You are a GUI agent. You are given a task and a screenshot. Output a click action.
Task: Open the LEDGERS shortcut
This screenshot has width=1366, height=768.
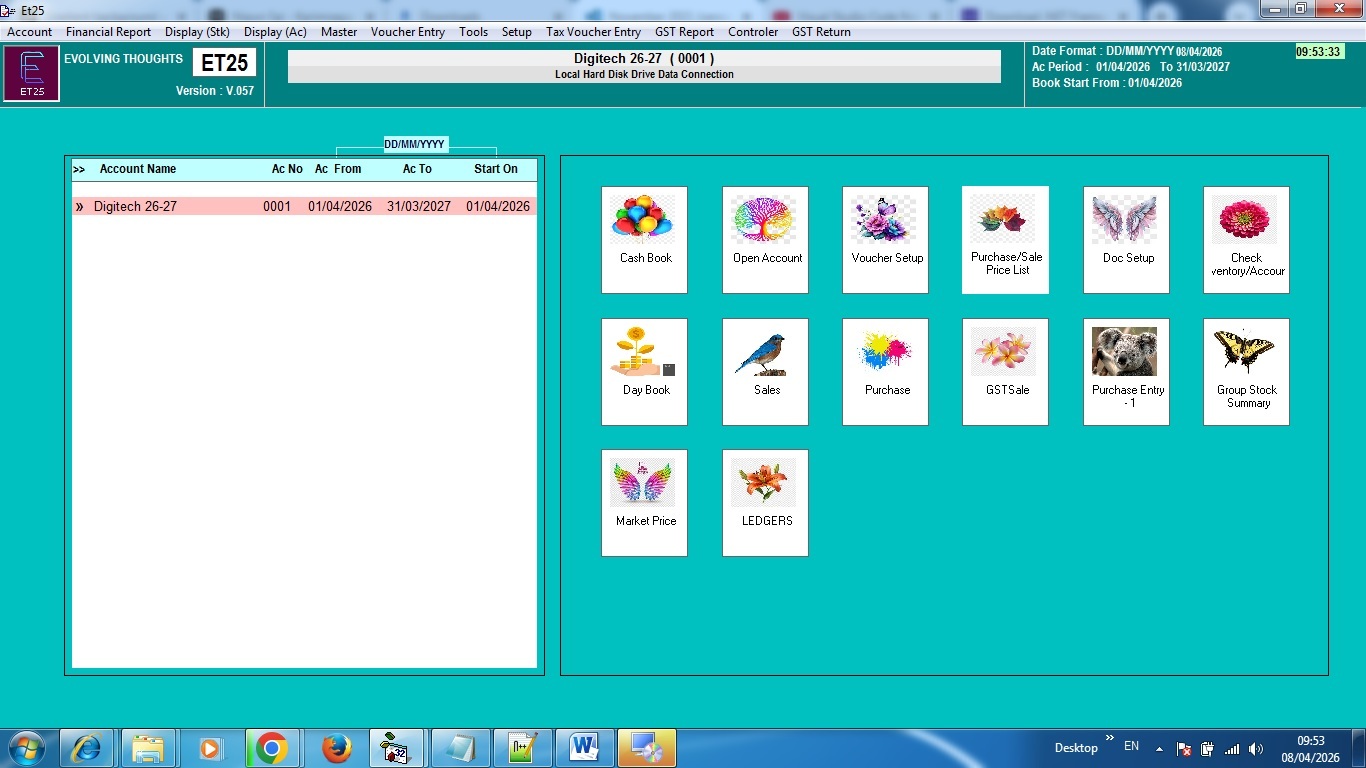(765, 502)
